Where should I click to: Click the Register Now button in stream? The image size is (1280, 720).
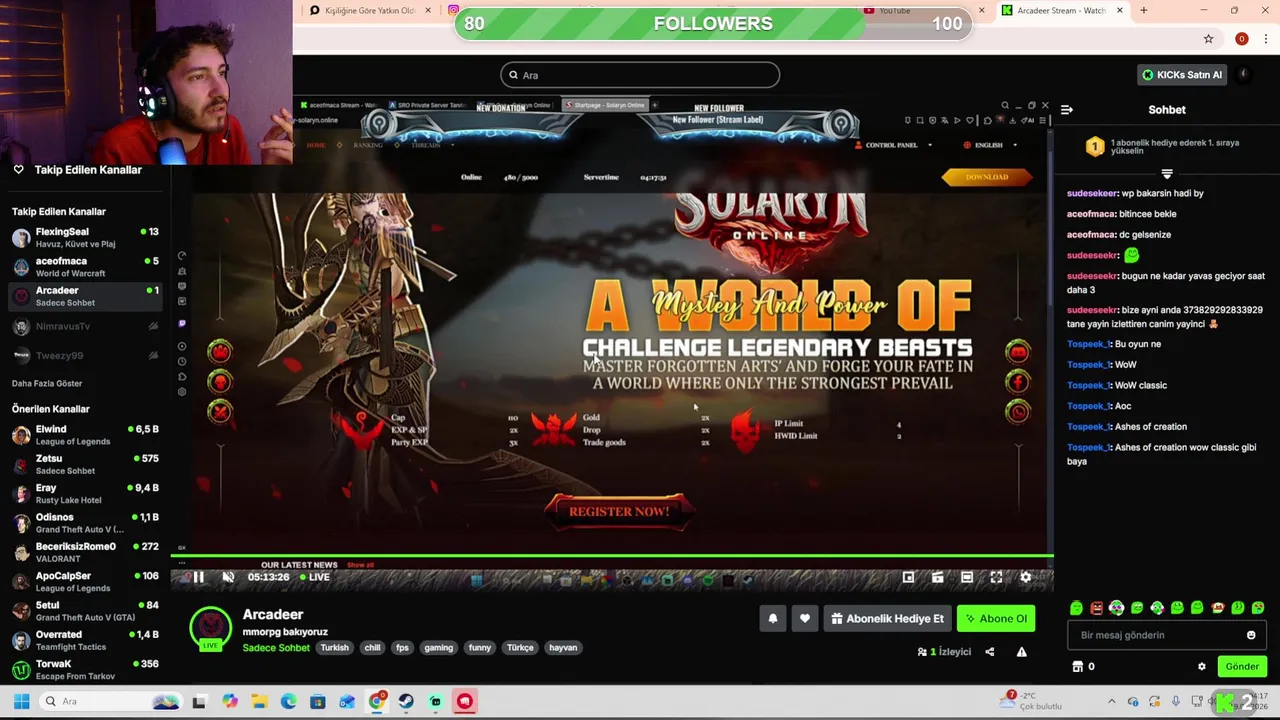click(619, 511)
